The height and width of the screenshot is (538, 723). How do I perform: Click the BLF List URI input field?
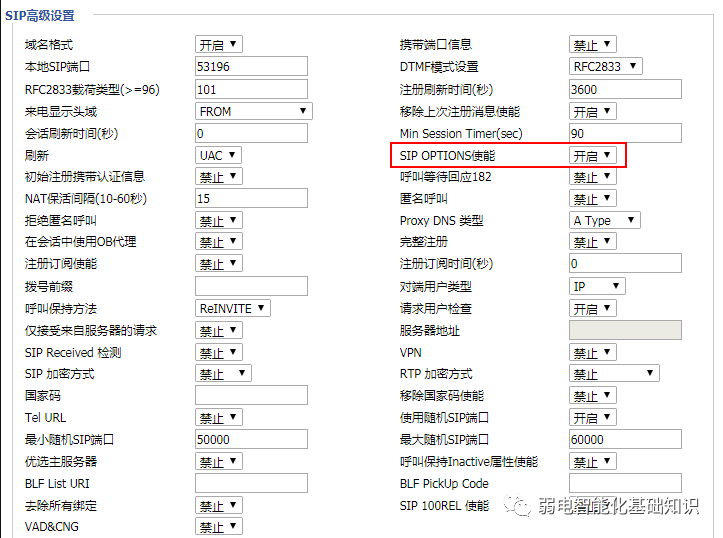pyautogui.click(x=251, y=483)
